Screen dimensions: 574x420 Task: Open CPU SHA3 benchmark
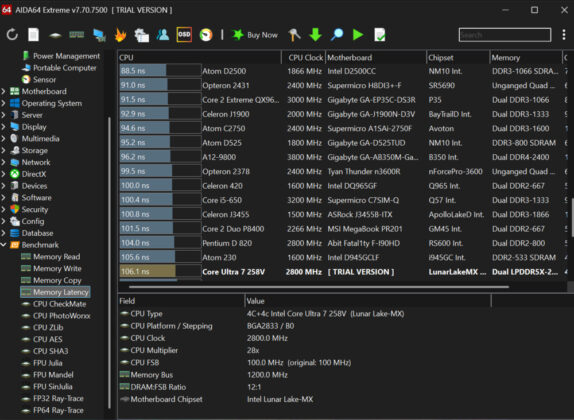[x=45, y=351]
